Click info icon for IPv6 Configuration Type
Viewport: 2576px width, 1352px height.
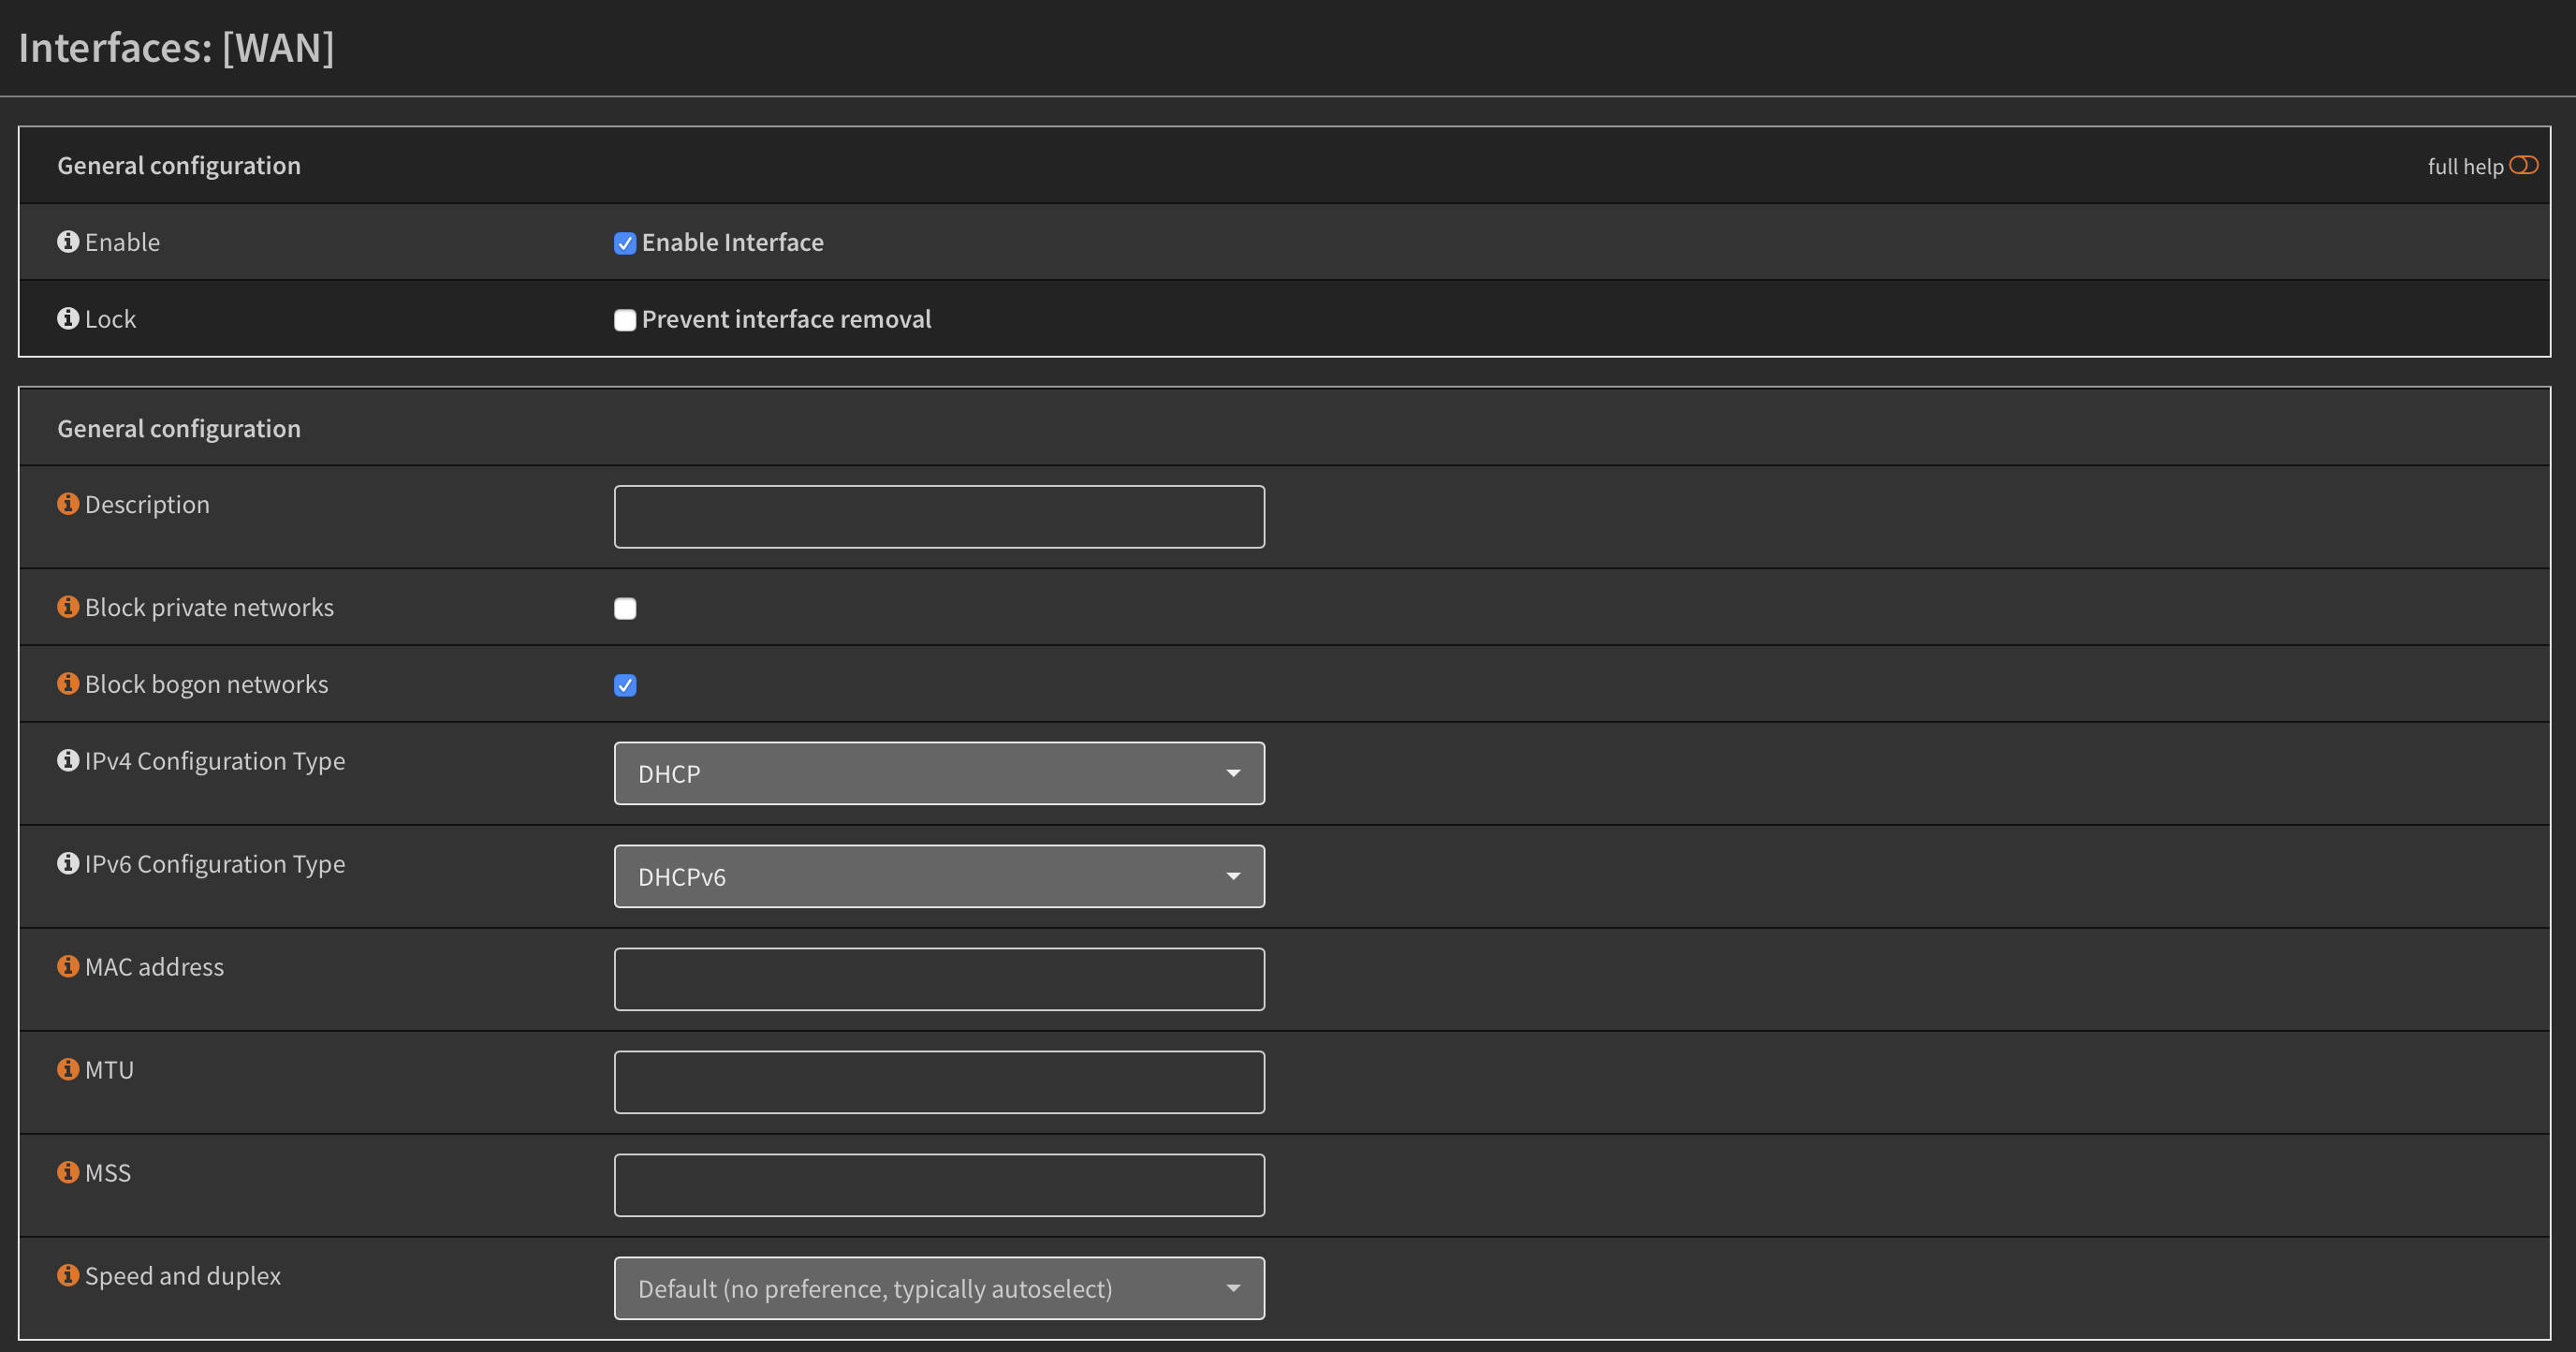pyautogui.click(x=68, y=863)
